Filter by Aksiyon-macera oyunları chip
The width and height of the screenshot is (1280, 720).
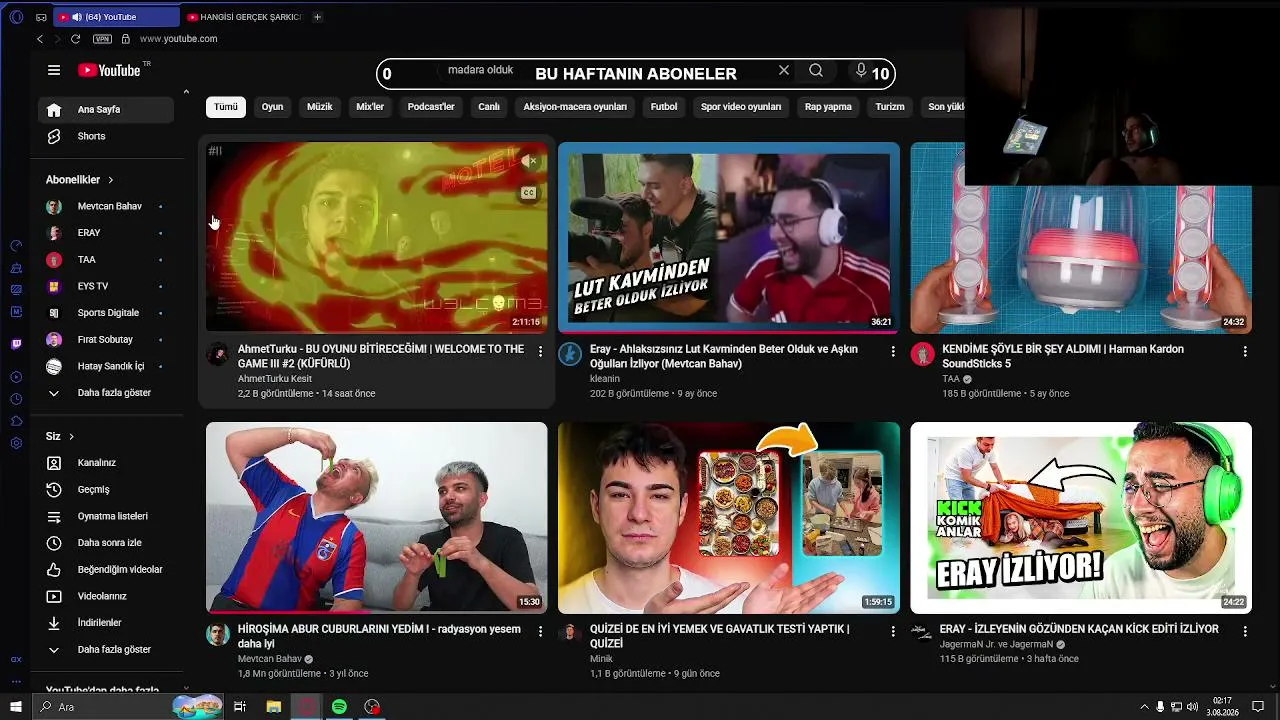[575, 107]
